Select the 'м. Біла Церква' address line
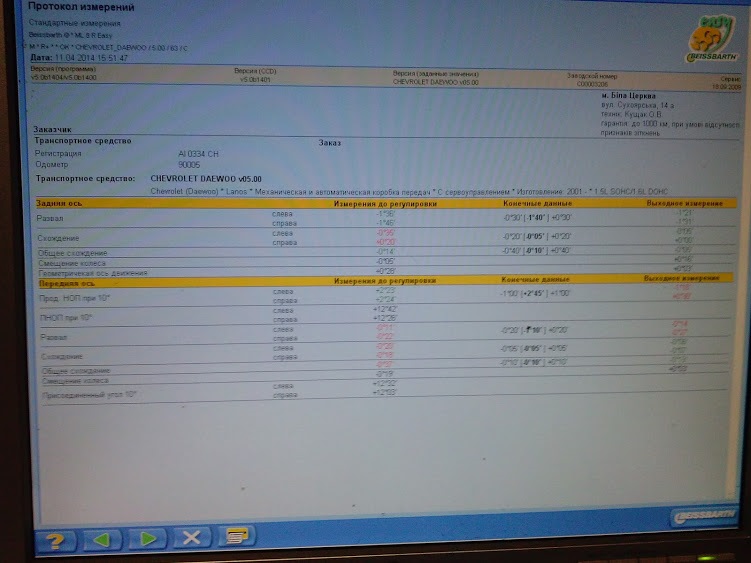 (x=628, y=96)
